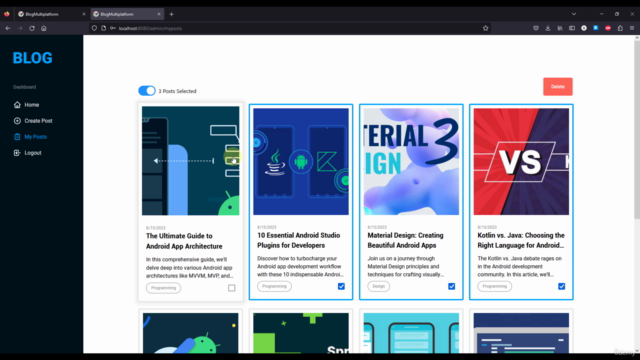The image size is (640, 360).
Task: Click the red adblock extension icon
Action: click(x=608, y=28)
